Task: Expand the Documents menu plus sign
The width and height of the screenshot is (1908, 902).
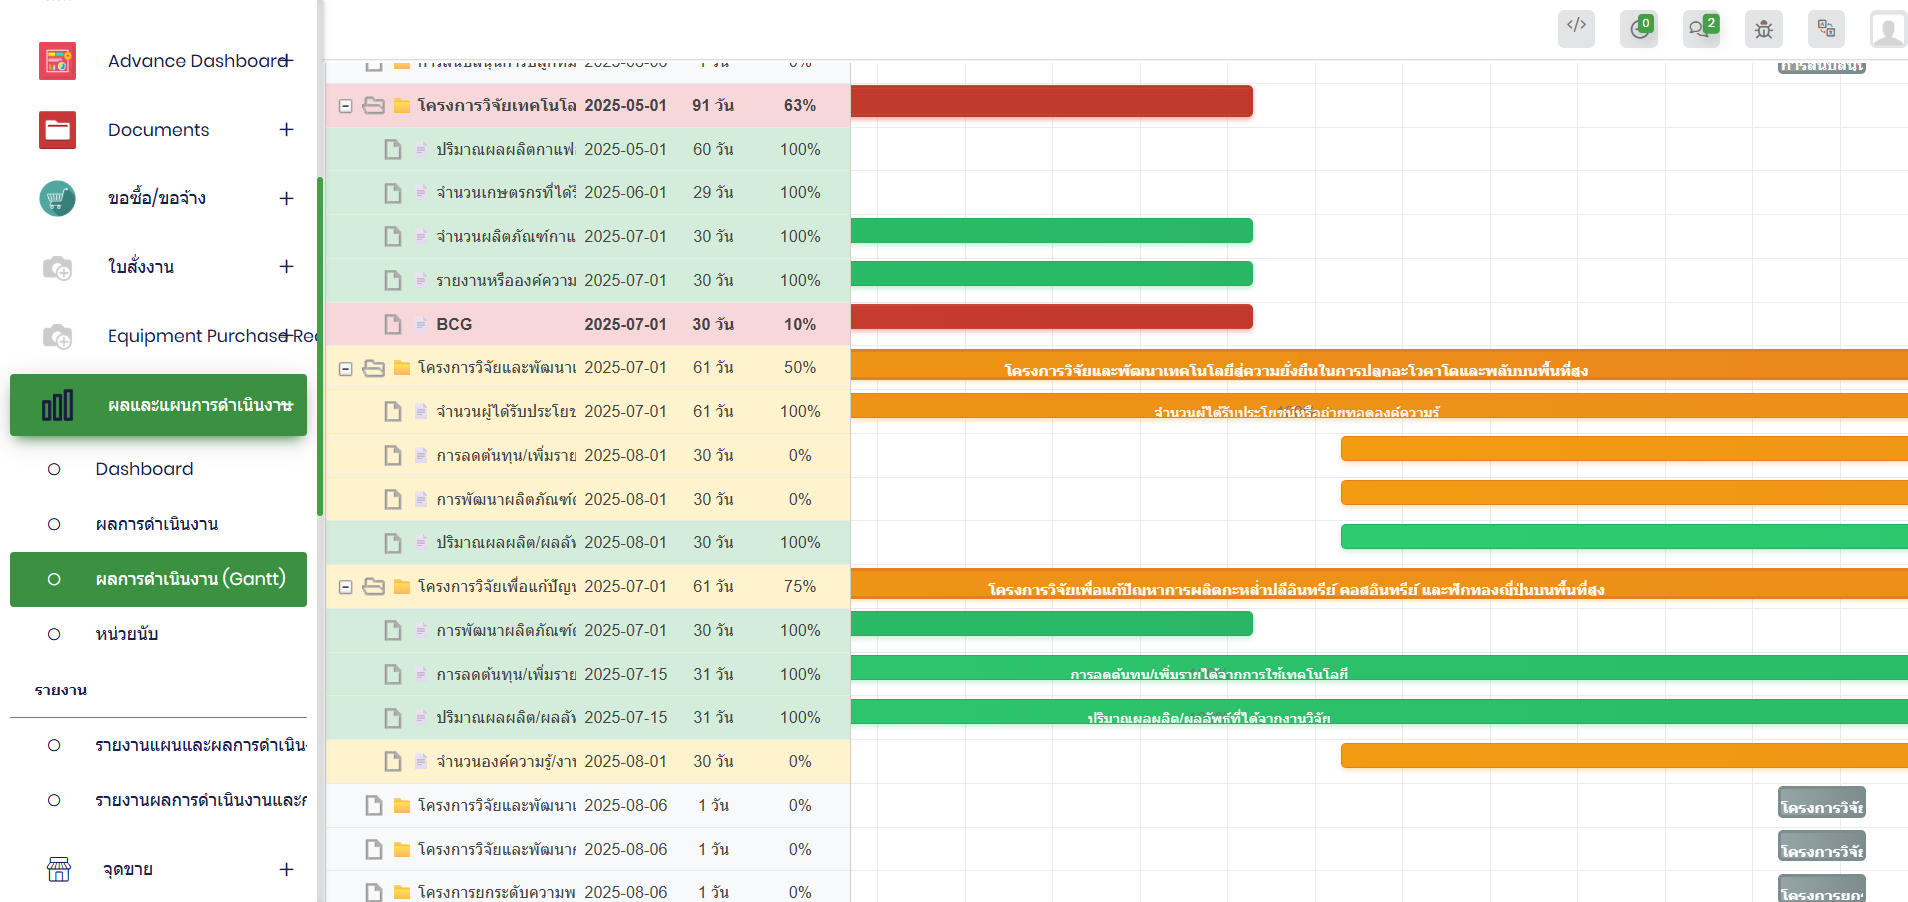Action: pyautogui.click(x=286, y=130)
